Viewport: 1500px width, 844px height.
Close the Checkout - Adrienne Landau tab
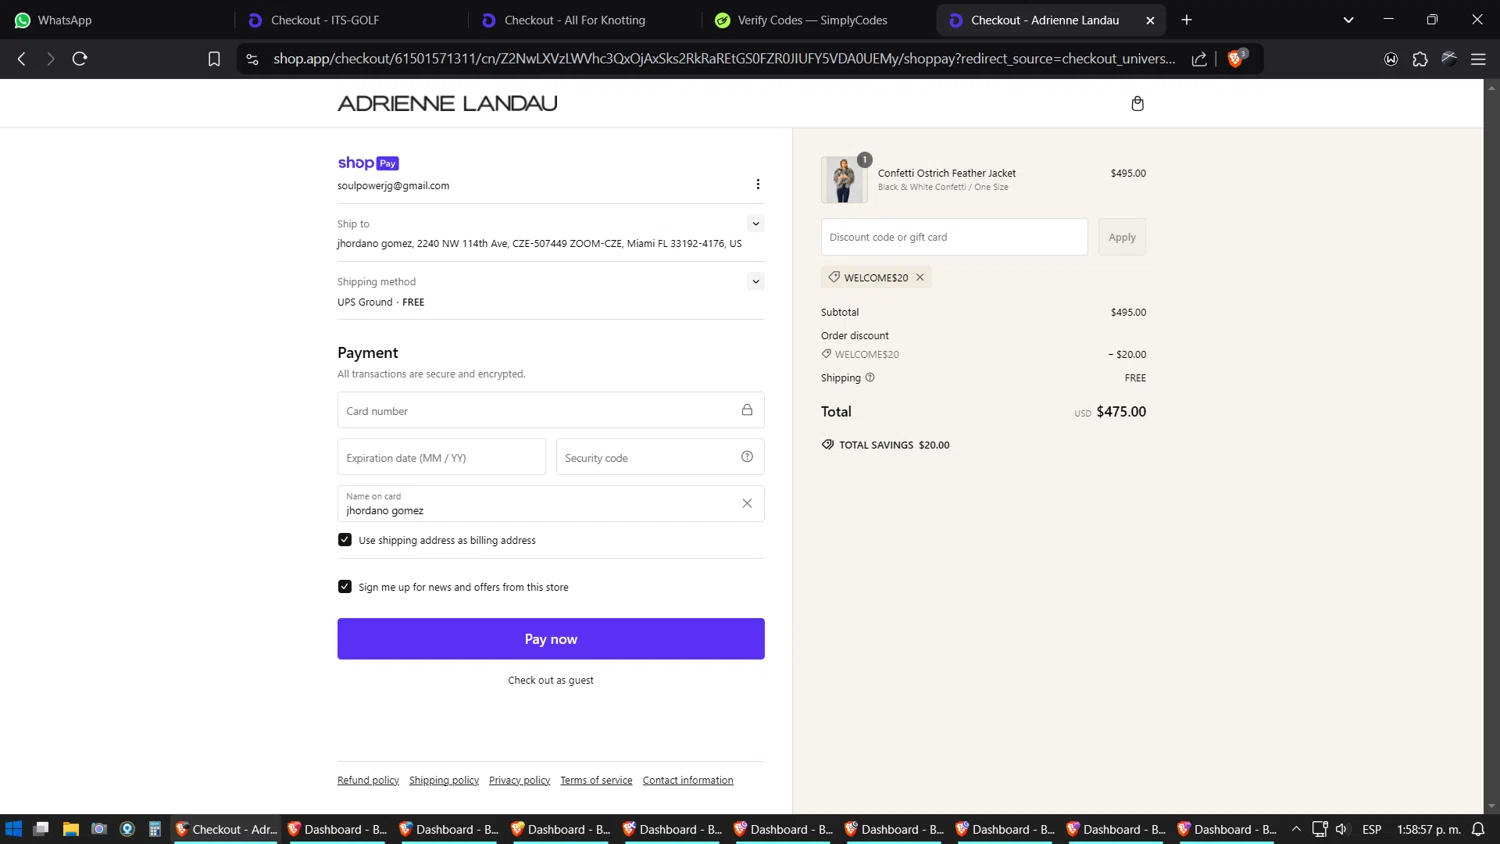click(x=1150, y=20)
